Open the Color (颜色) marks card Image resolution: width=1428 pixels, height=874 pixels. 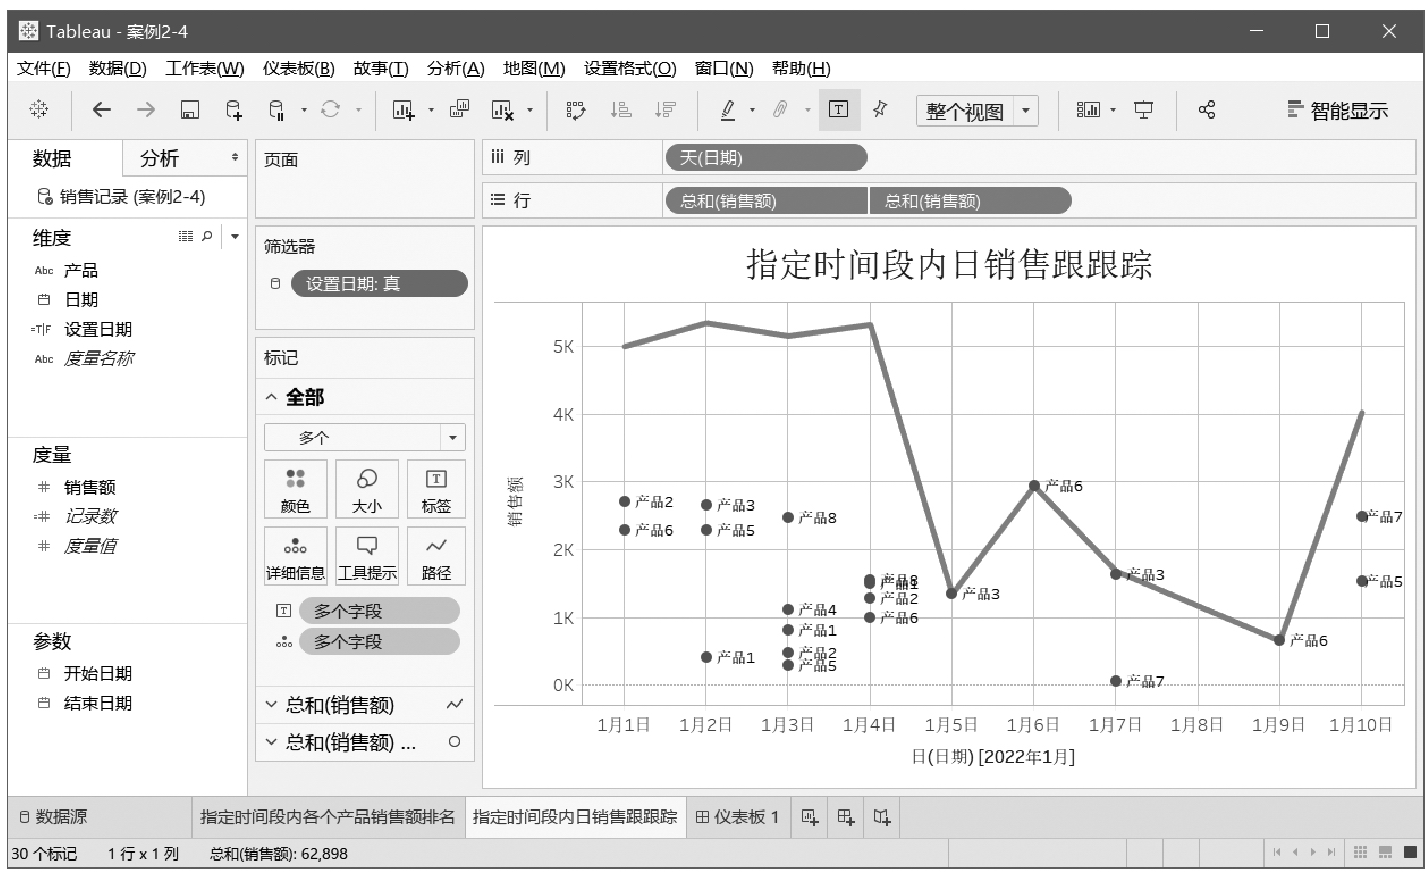click(295, 490)
